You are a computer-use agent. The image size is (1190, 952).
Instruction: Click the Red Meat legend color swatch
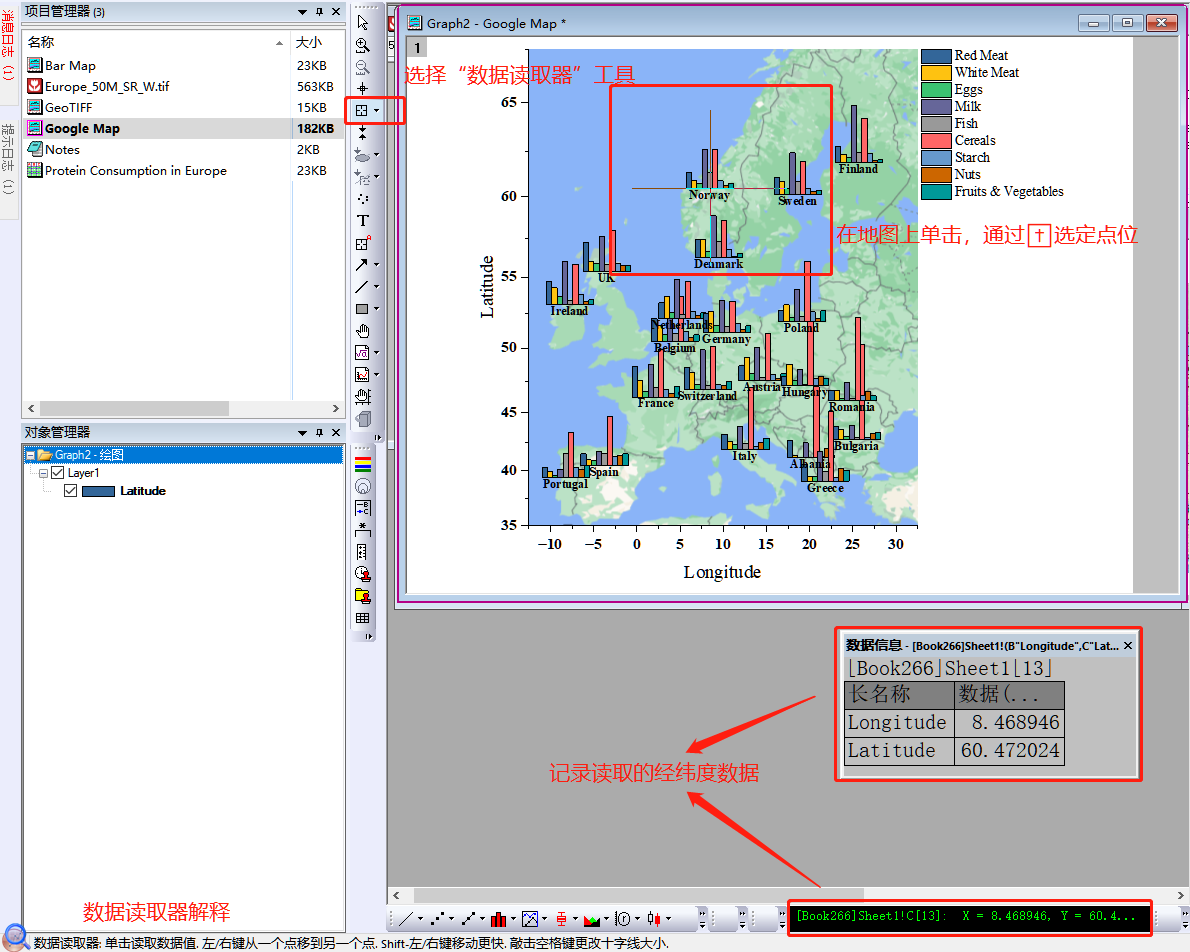(x=936, y=55)
